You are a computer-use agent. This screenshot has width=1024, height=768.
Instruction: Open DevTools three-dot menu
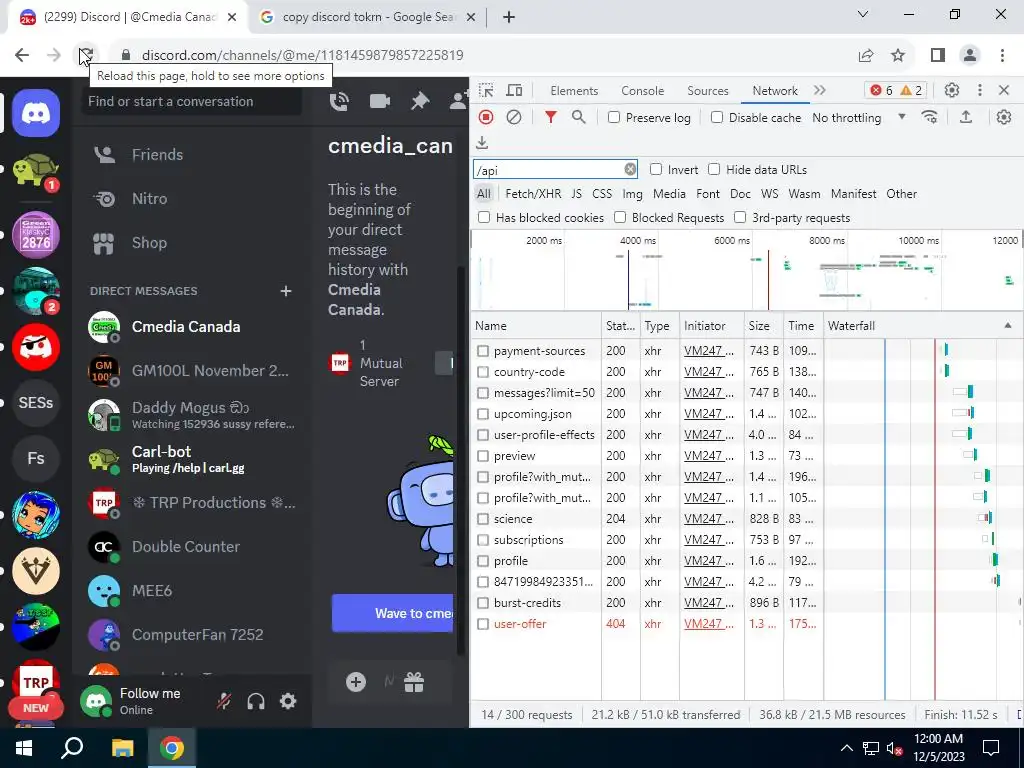pyautogui.click(x=980, y=90)
